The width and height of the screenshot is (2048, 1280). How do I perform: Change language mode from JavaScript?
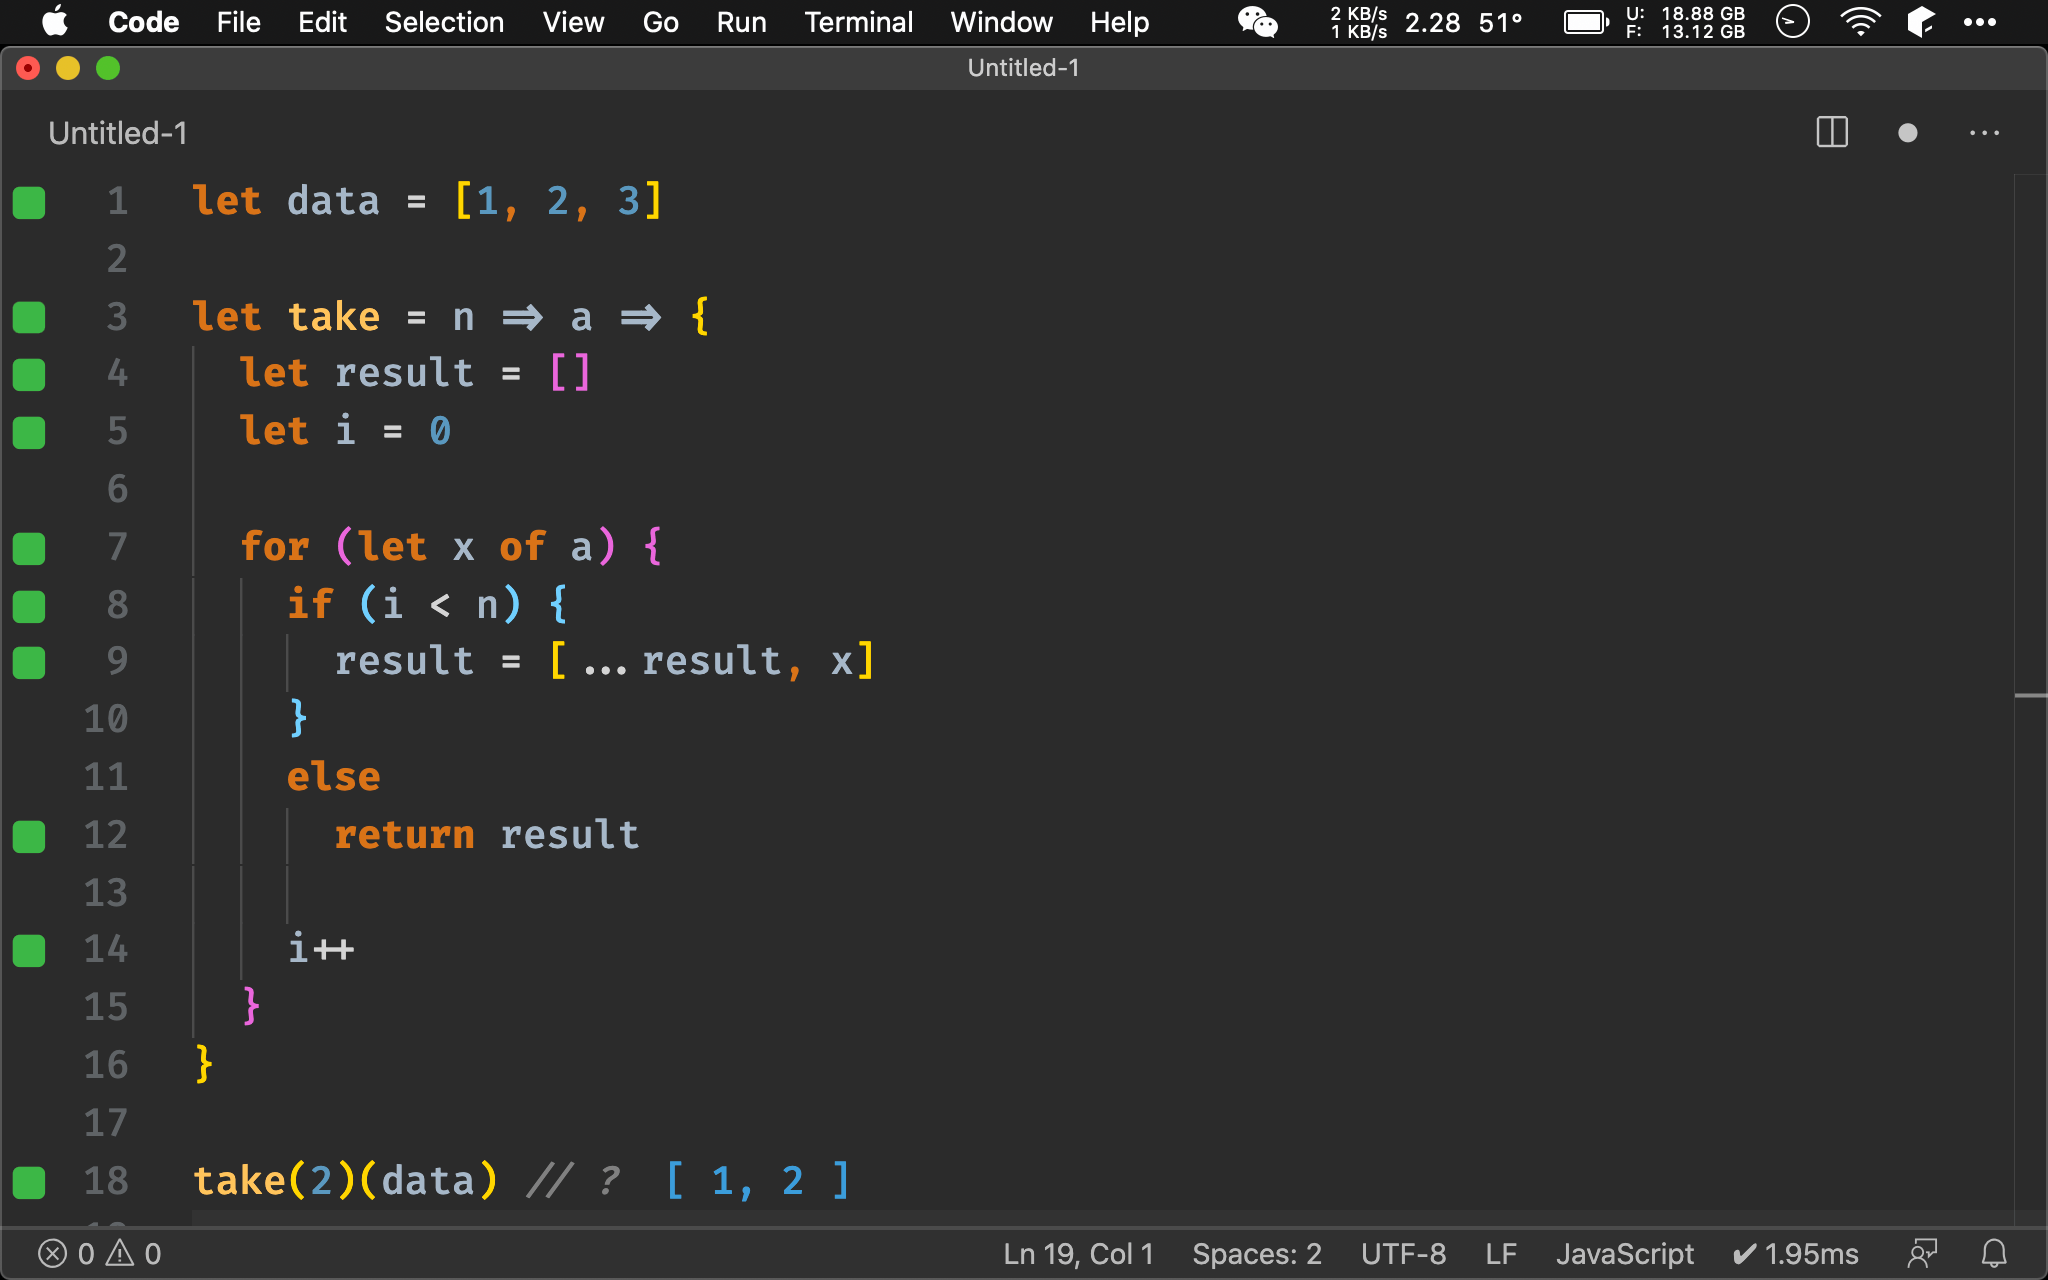pos(1625,1254)
